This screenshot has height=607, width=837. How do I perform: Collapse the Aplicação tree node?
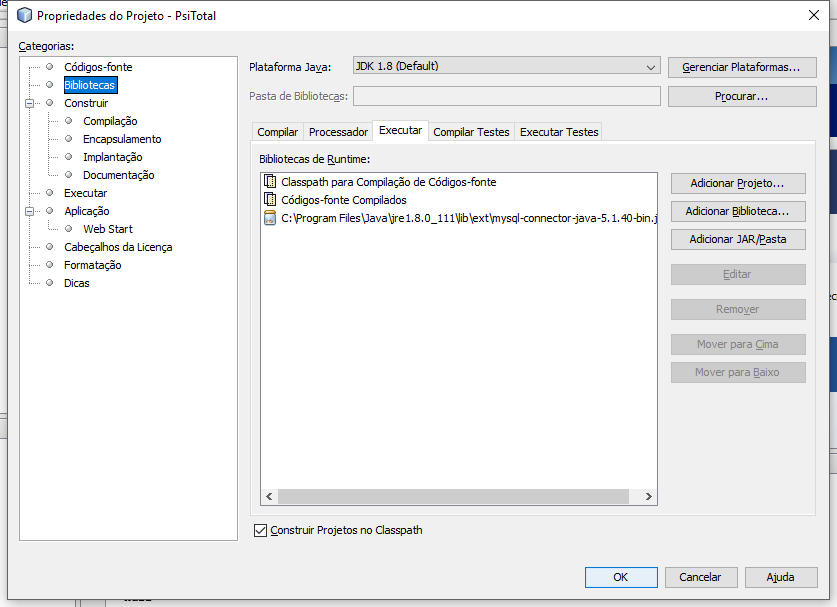(30, 211)
